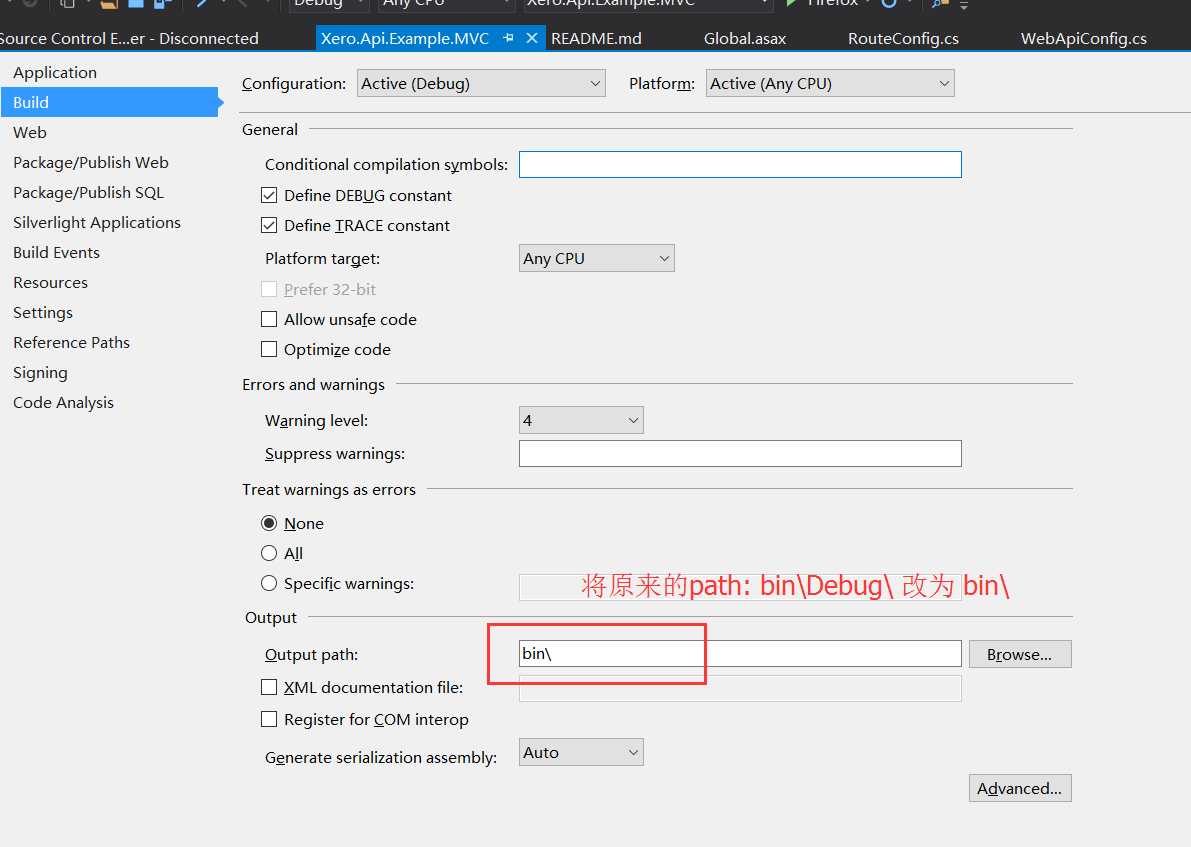Close the Xero.Api.Example.MVC properties tab
The image size is (1191, 847).
532,39
